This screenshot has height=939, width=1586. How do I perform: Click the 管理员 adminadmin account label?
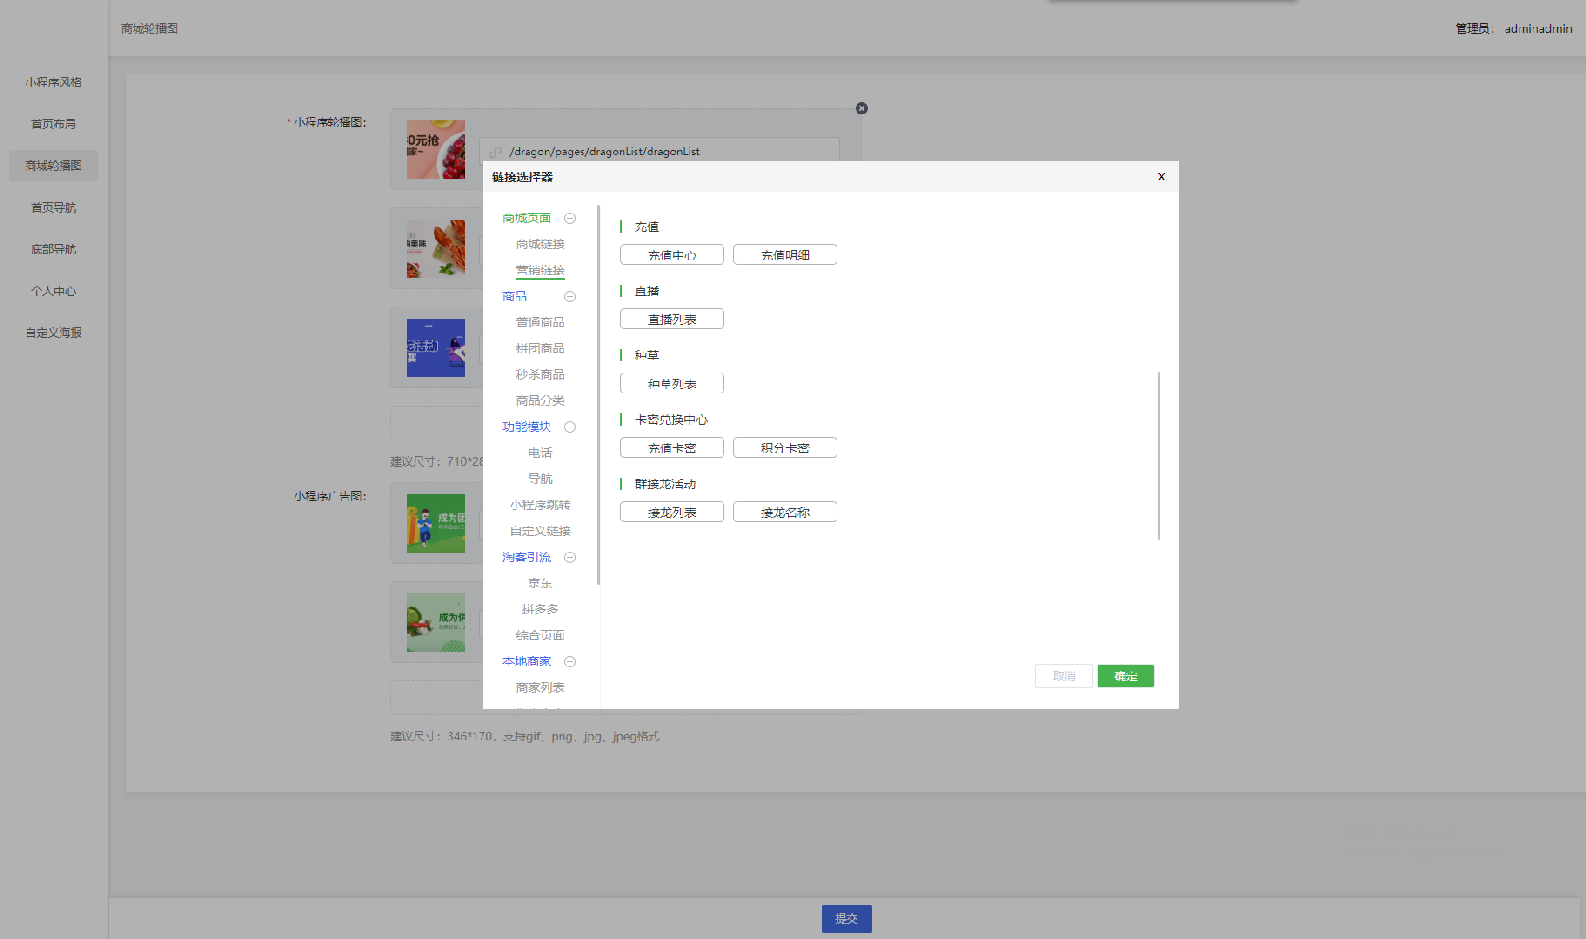click(1514, 29)
